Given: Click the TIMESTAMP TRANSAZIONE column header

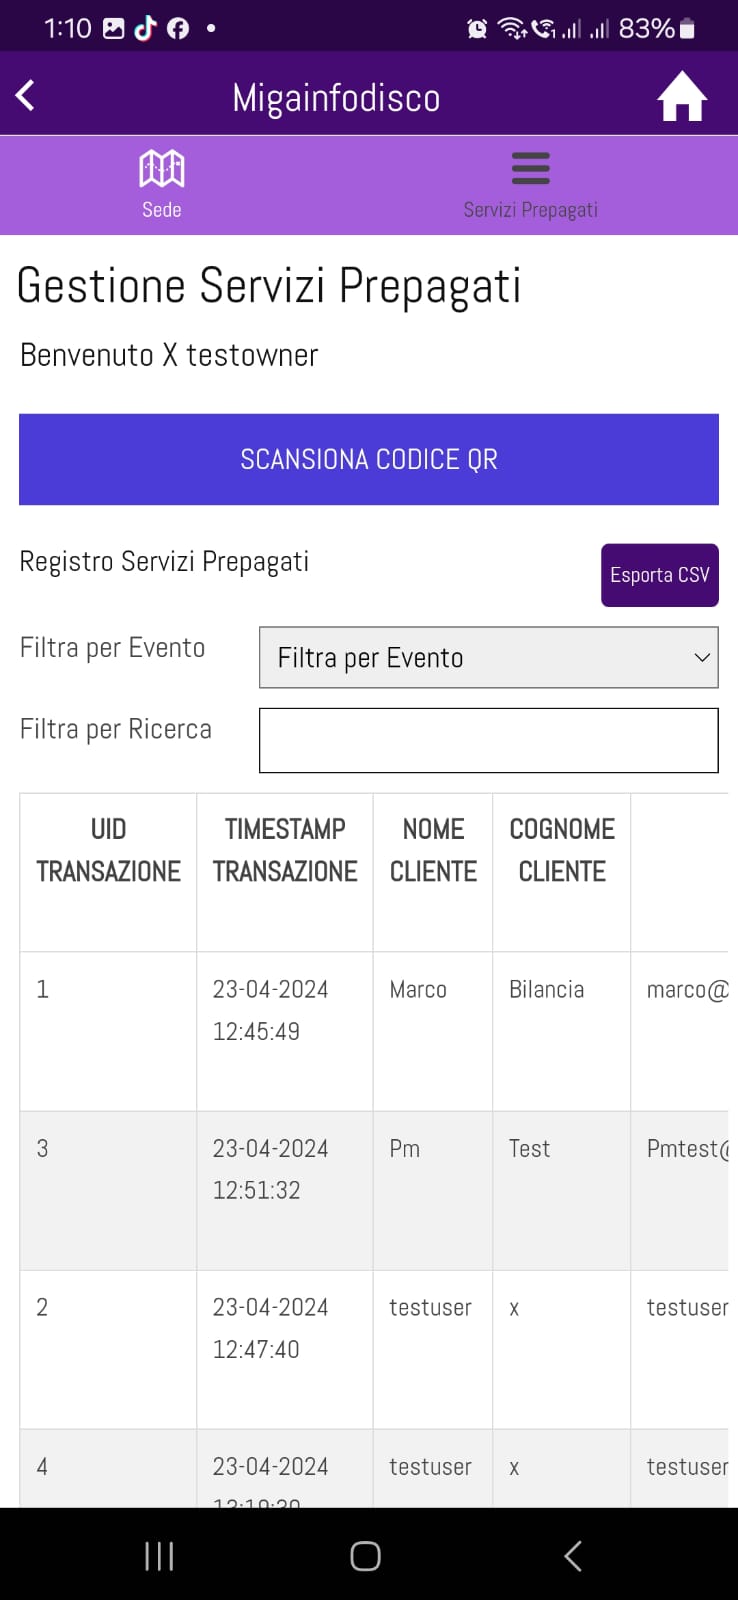Looking at the screenshot, I should [285, 851].
